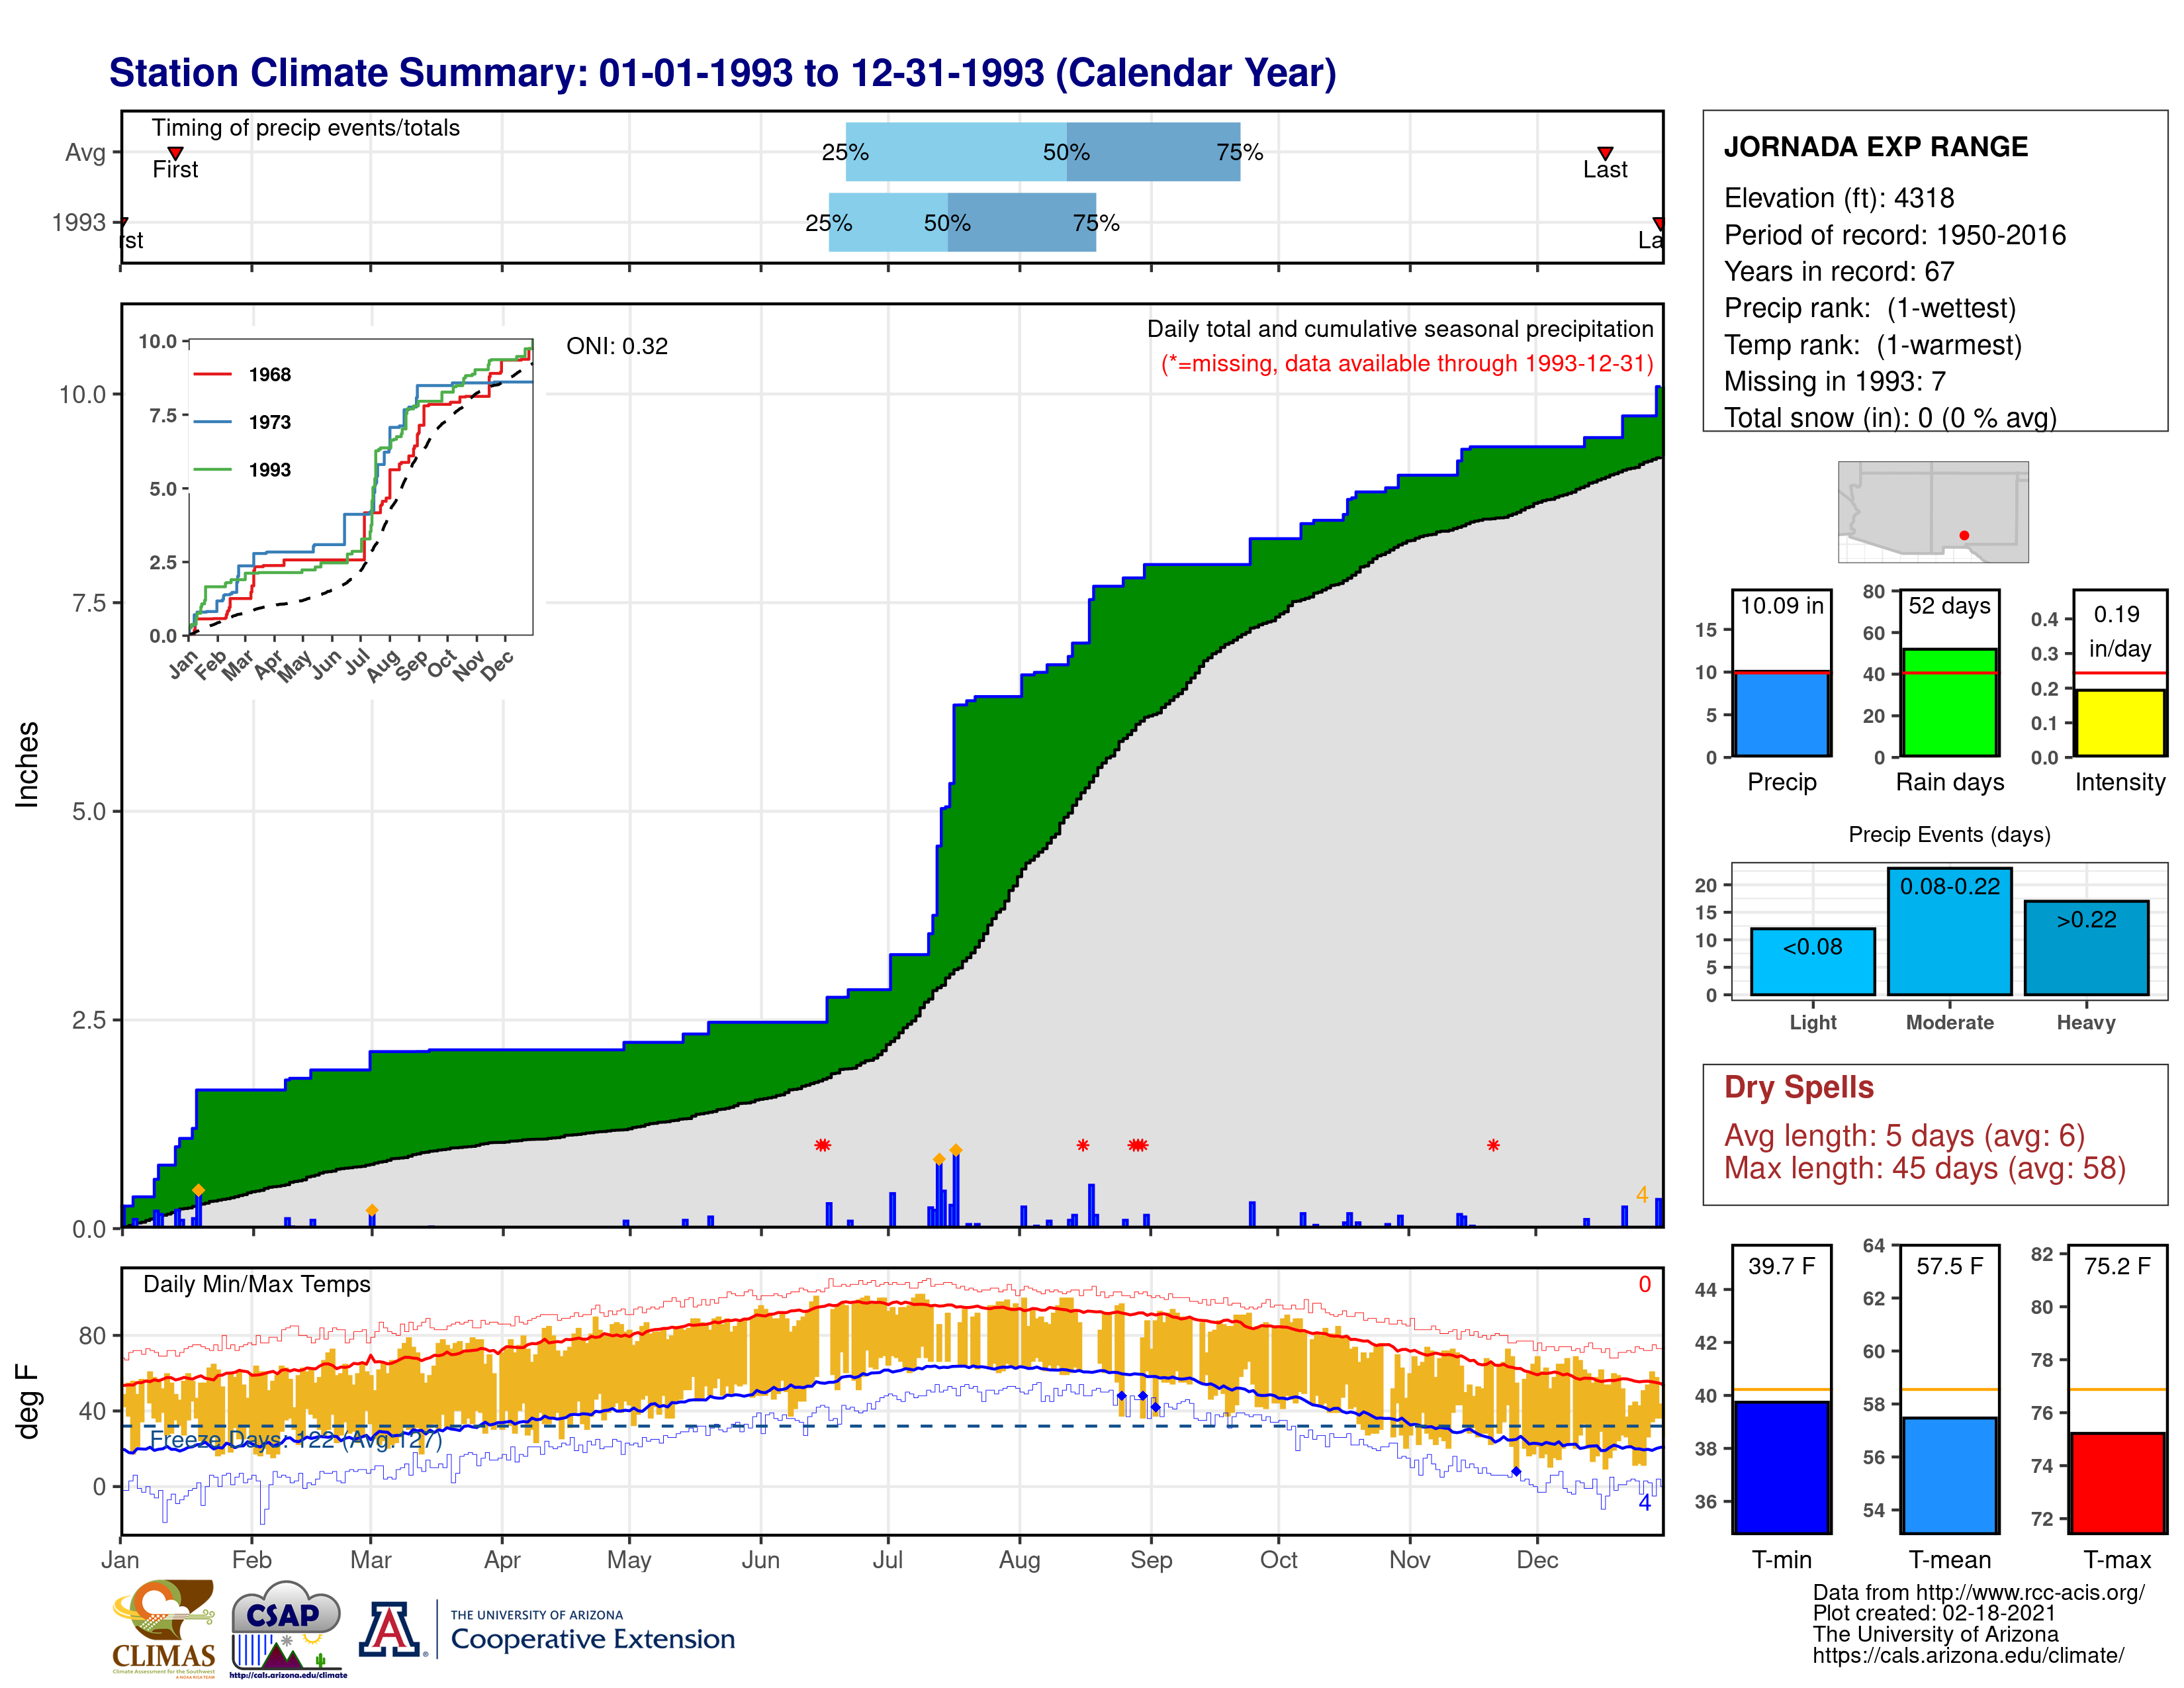Click the green Rain days bar
The height and width of the screenshot is (1688, 2184).
[1949, 702]
